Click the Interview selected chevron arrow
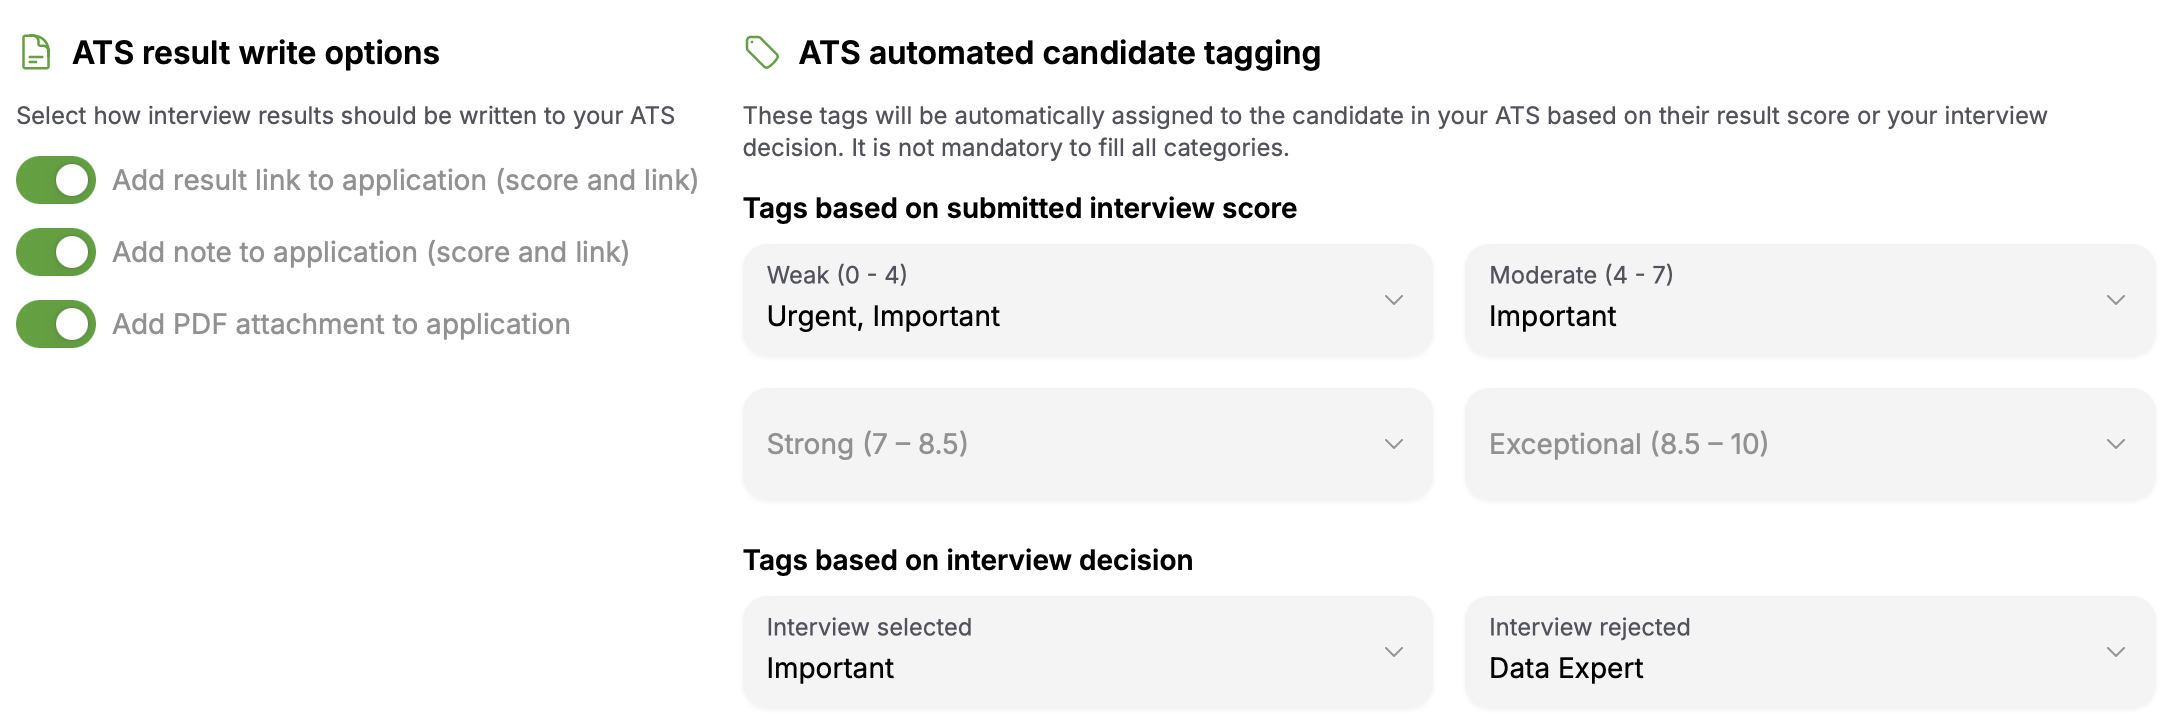This screenshot has width=2182, height=728. point(1394,652)
